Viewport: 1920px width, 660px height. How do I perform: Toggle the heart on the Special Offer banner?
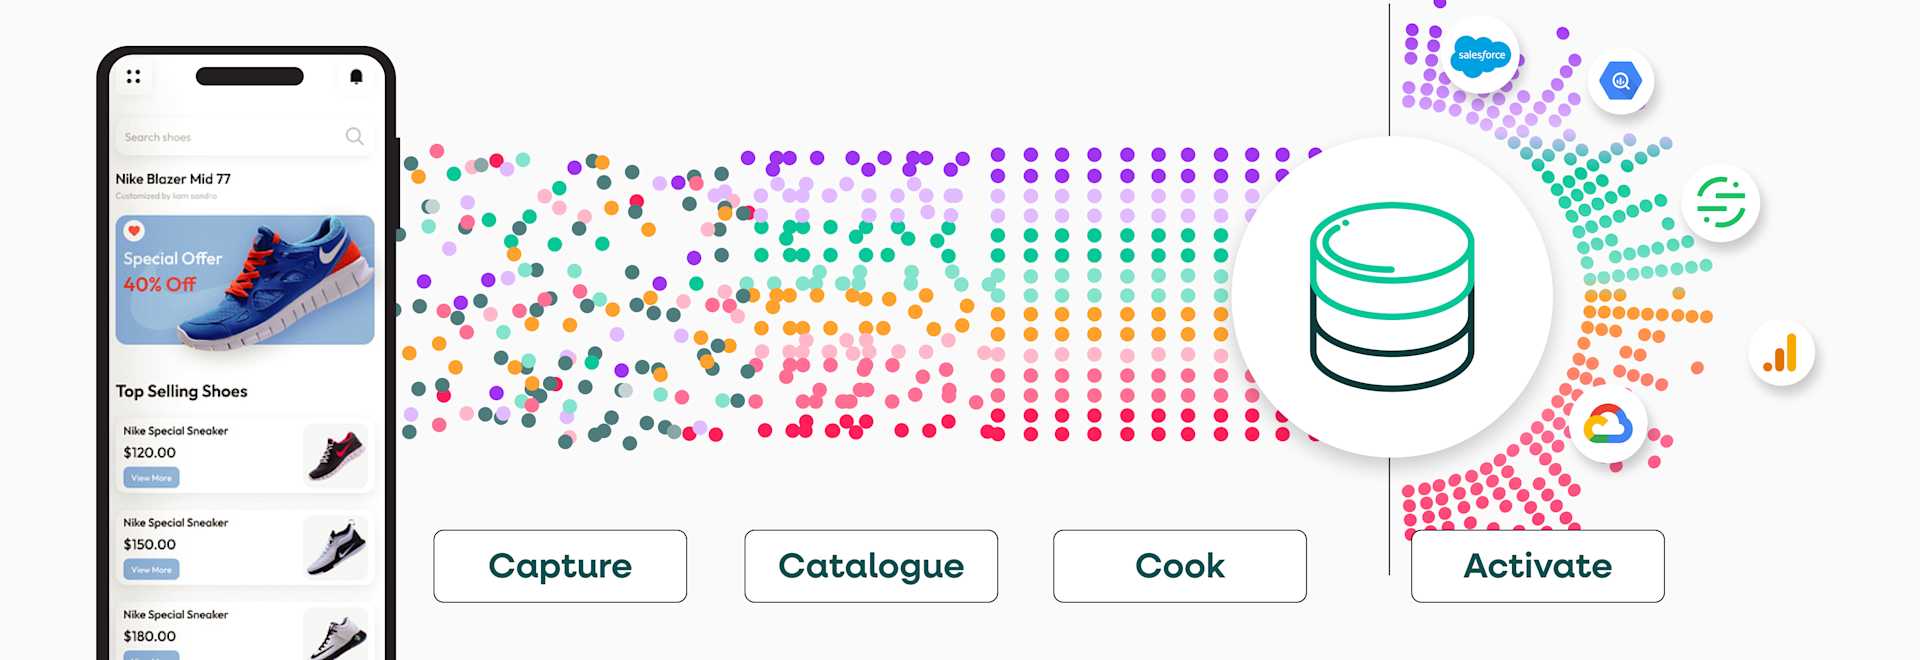[x=135, y=231]
